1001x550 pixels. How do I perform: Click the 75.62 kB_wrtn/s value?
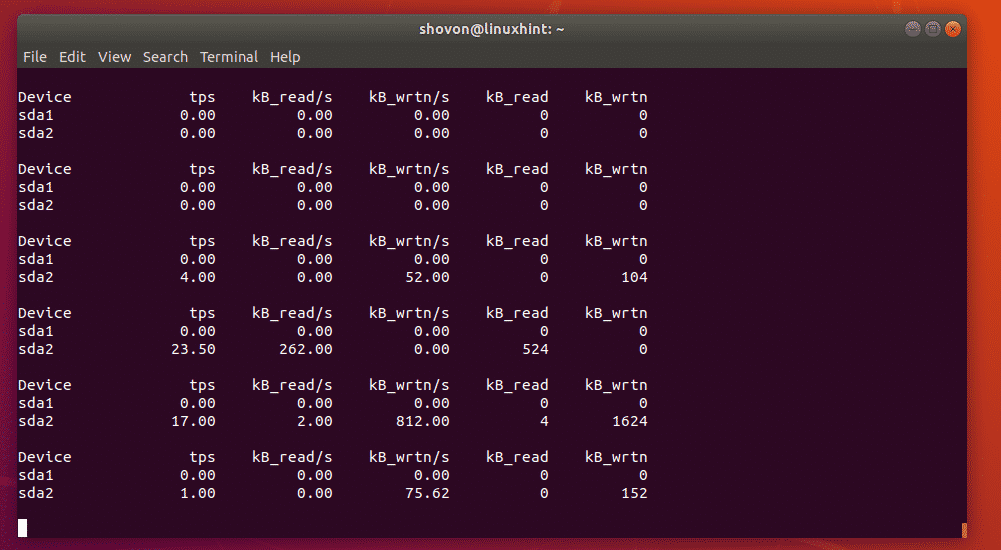pos(426,493)
